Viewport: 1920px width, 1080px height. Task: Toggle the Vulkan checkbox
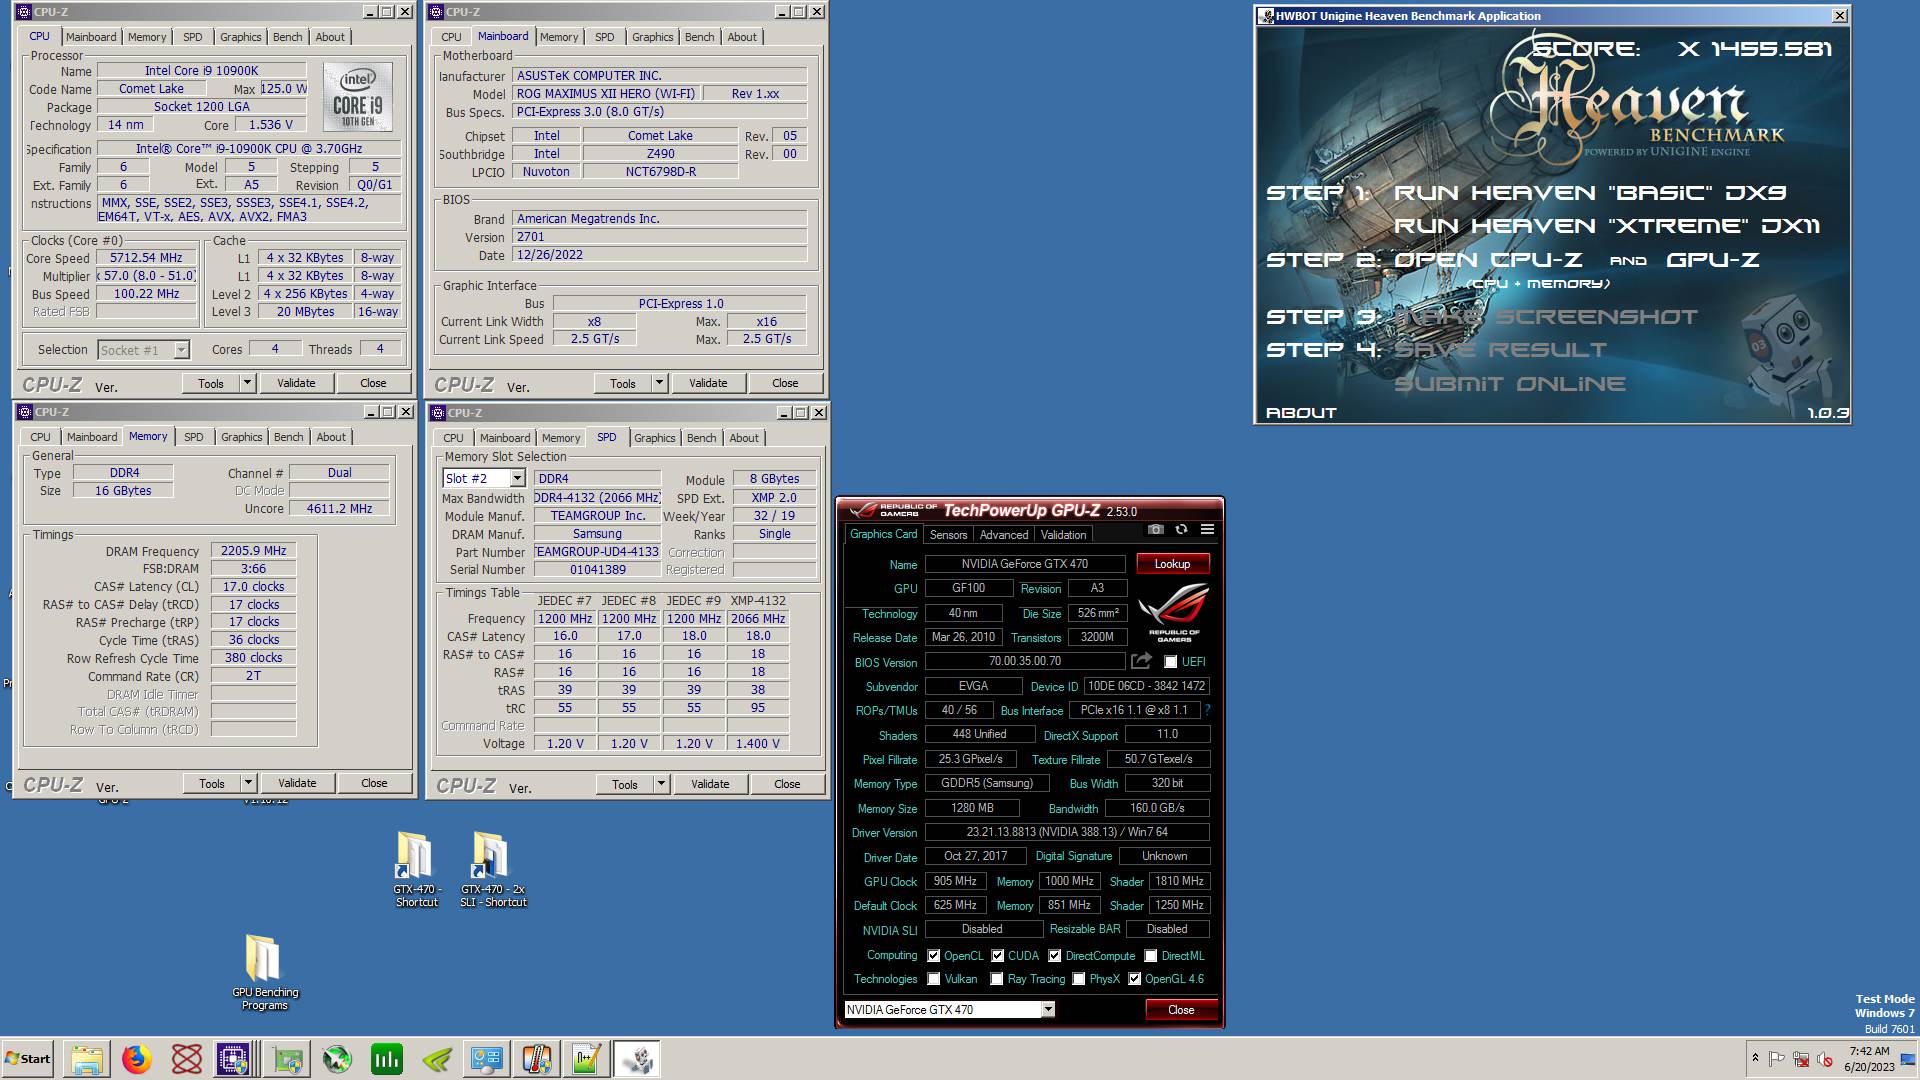pyautogui.click(x=933, y=979)
